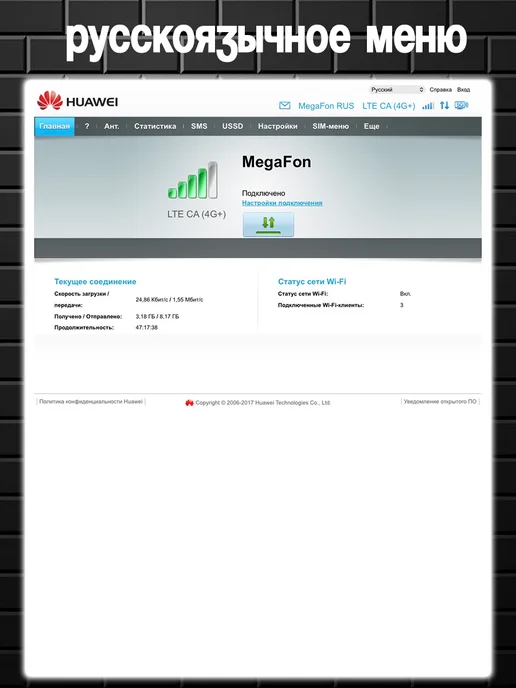Click the signal strength bars icon in header

(428, 105)
